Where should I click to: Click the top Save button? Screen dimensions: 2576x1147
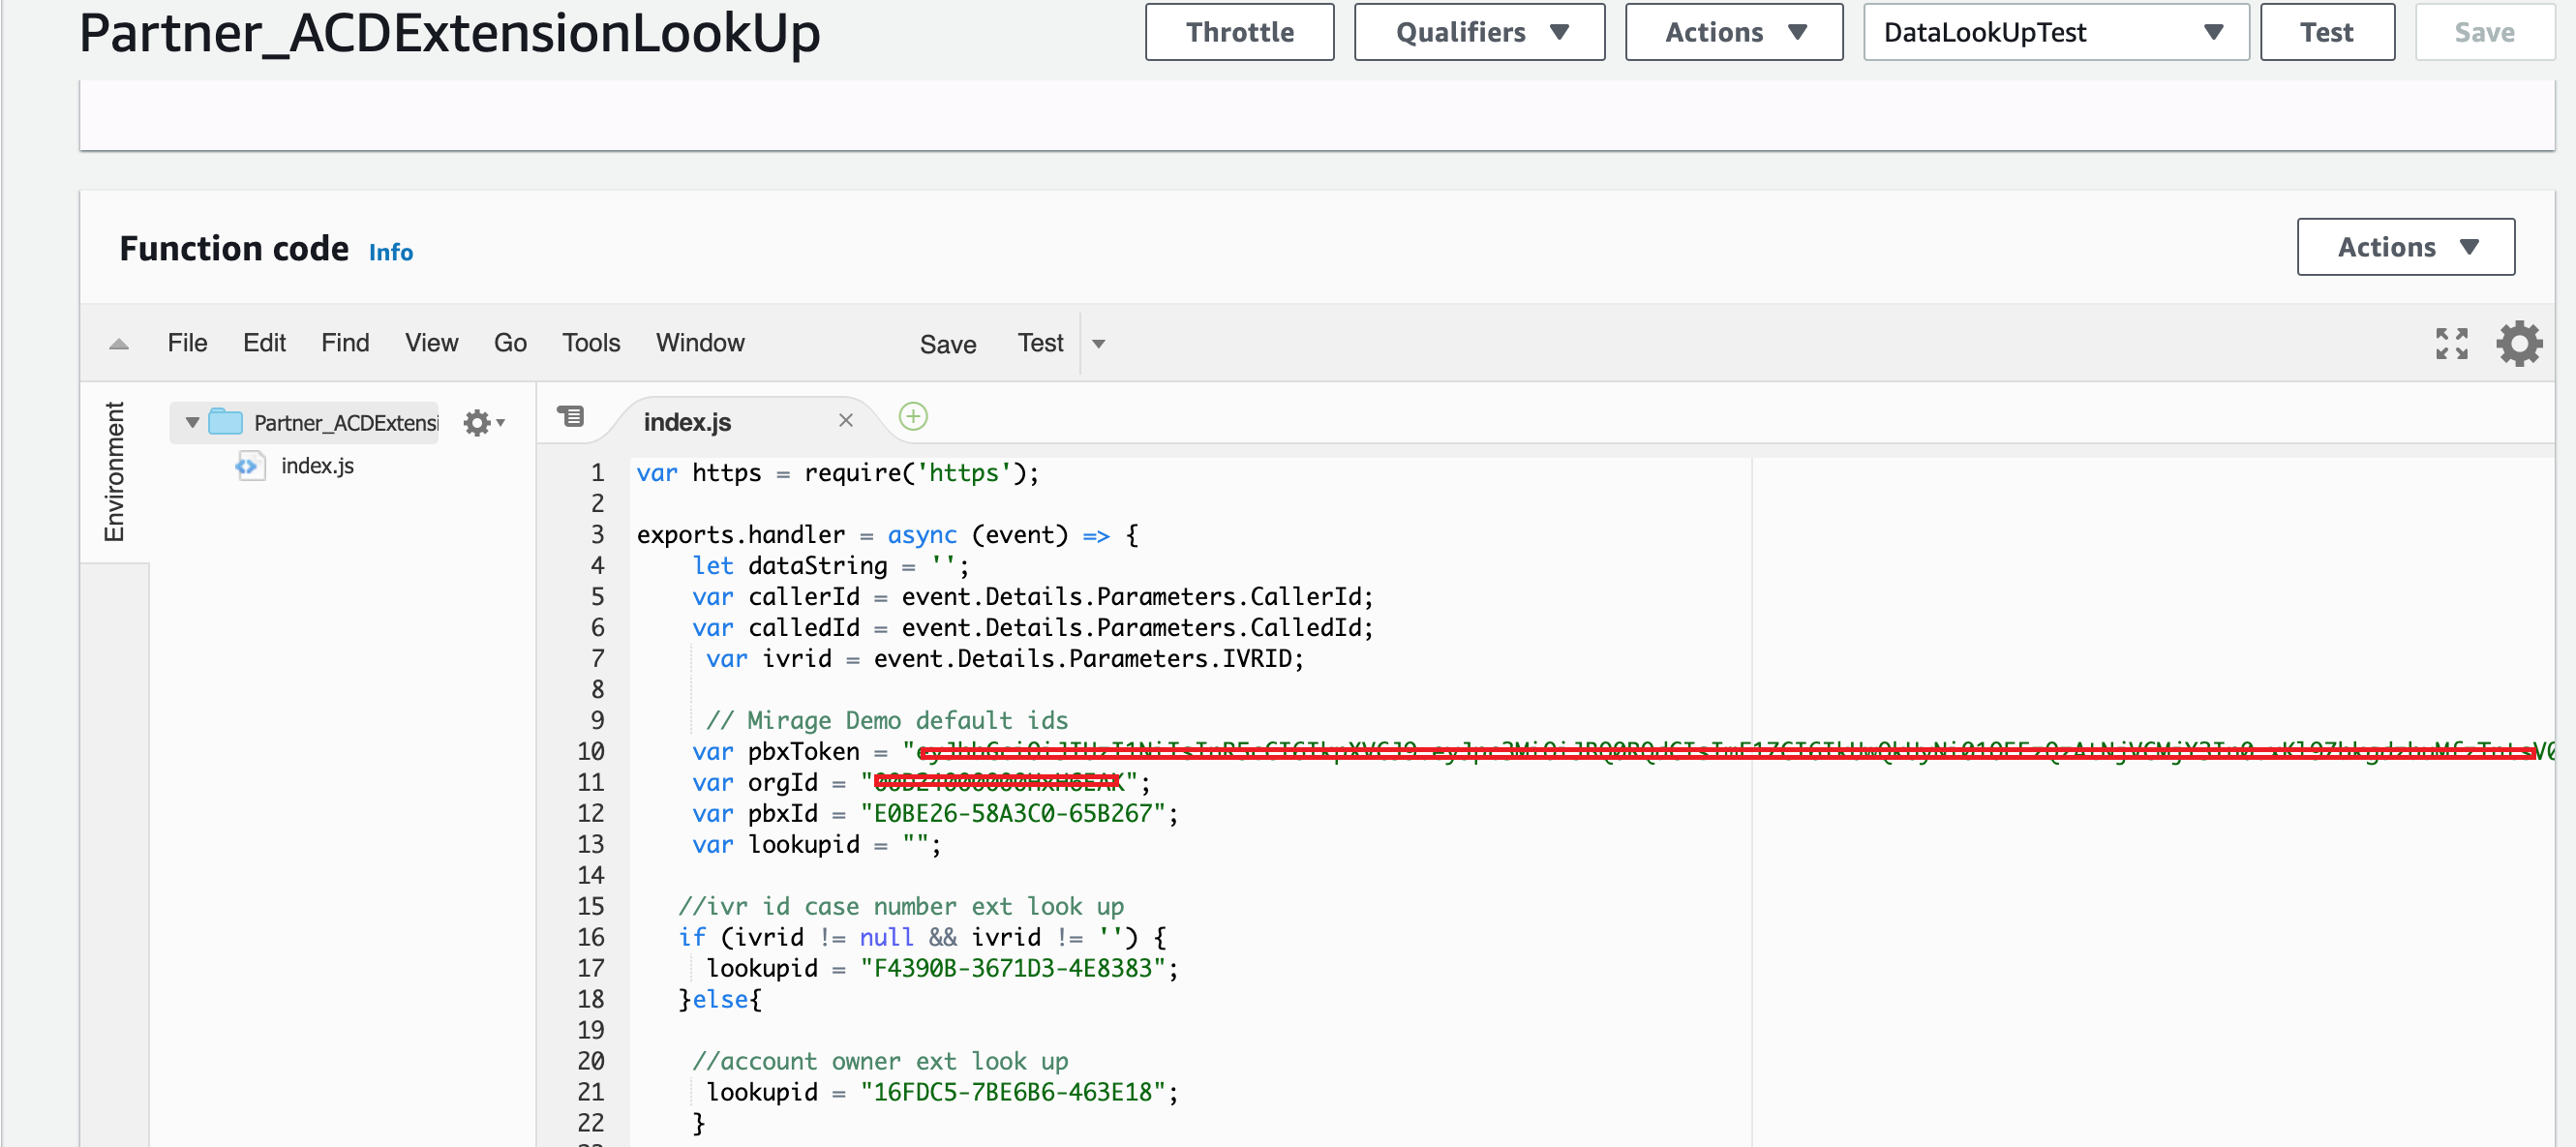(2483, 33)
